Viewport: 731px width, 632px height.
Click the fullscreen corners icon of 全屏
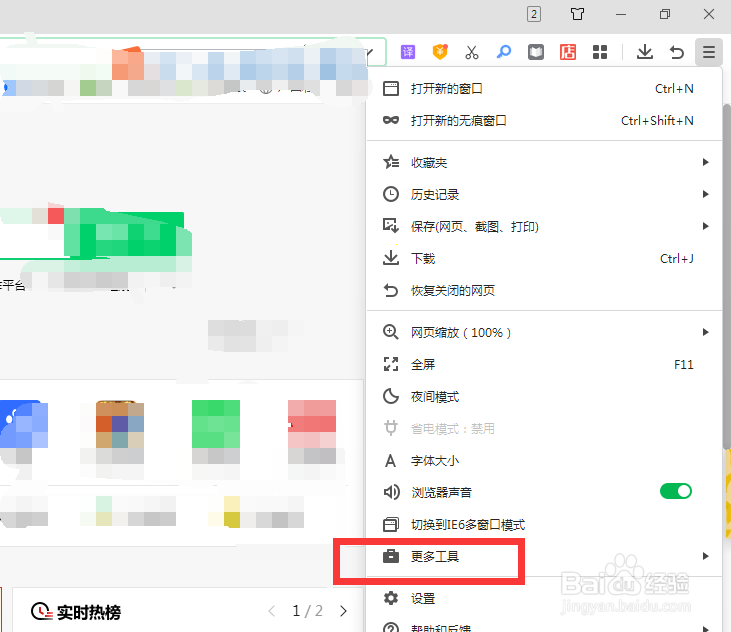coord(391,364)
